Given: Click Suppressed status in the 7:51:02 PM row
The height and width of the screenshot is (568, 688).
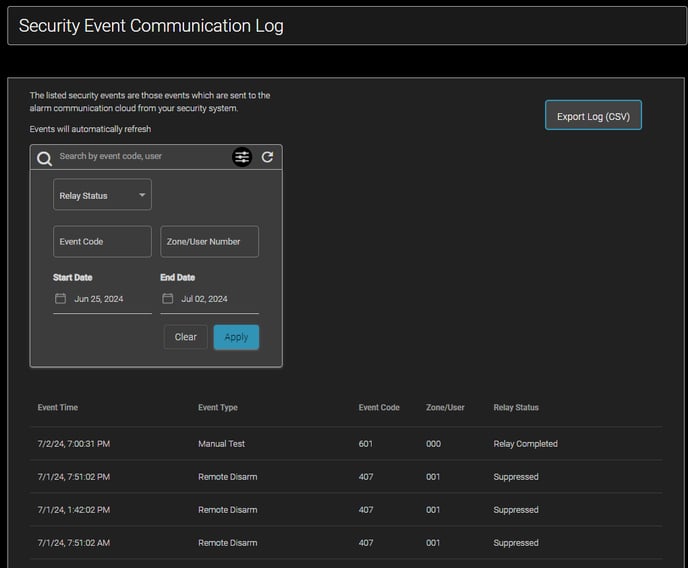Looking at the screenshot, I should pos(516,477).
